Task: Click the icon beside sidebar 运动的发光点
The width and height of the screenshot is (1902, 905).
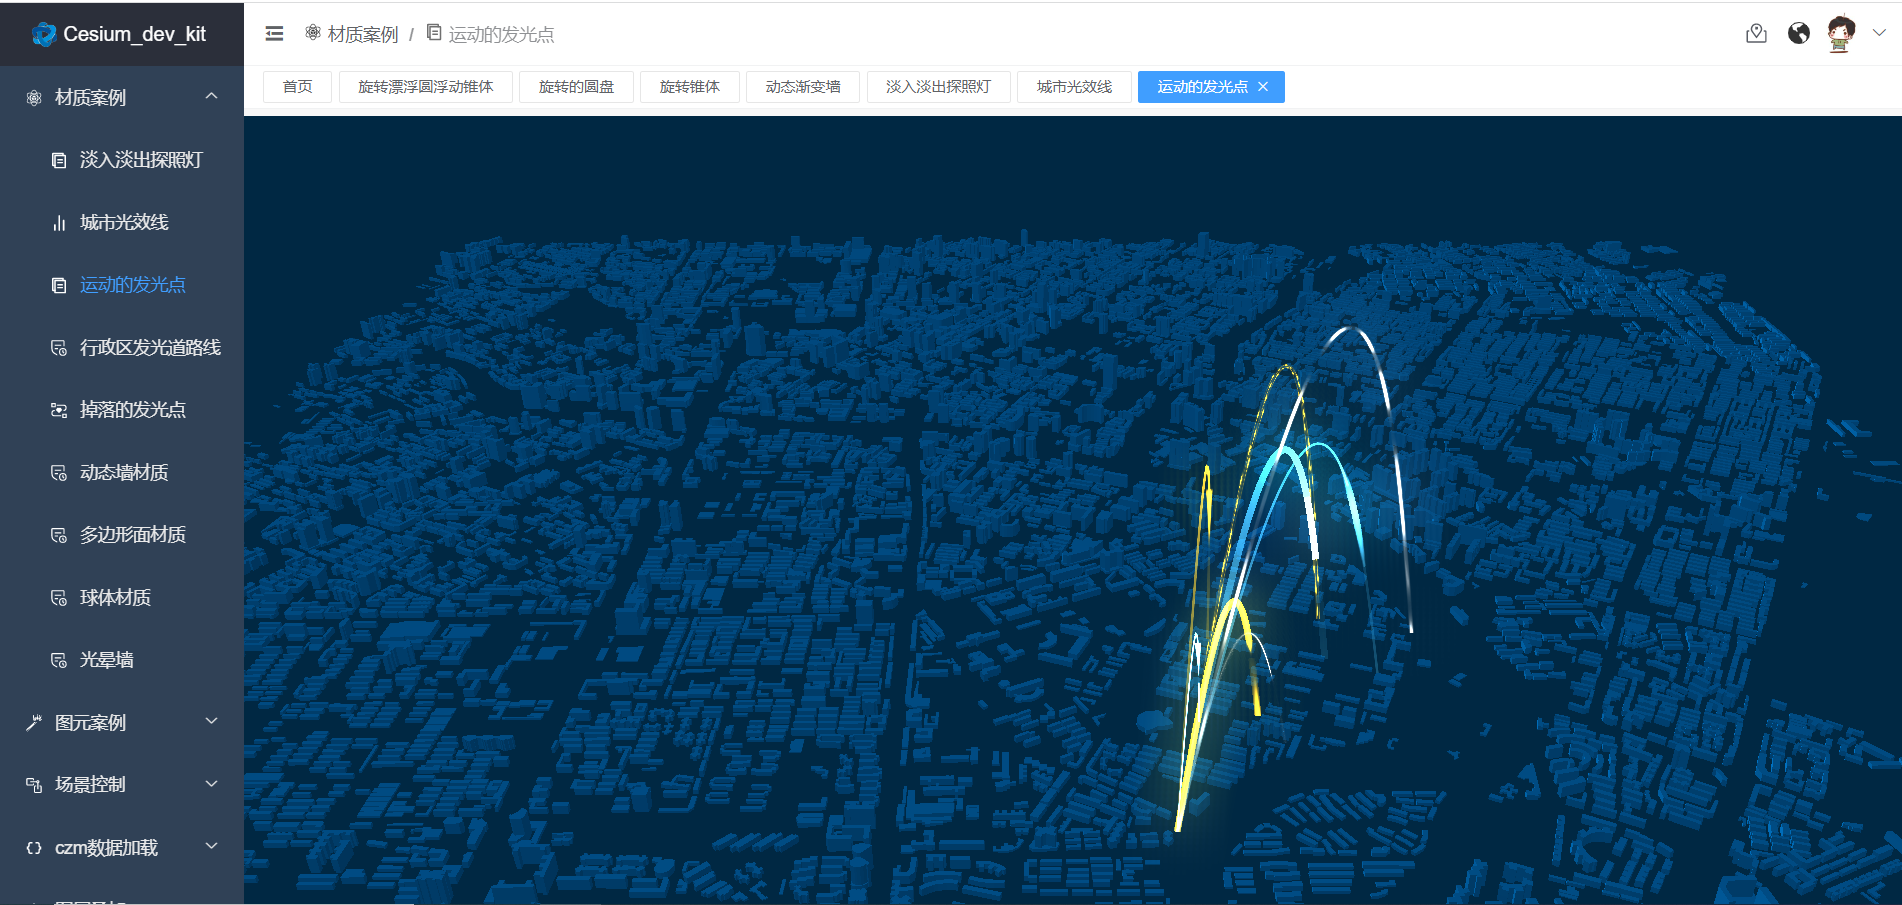Action: tap(59, 285)
